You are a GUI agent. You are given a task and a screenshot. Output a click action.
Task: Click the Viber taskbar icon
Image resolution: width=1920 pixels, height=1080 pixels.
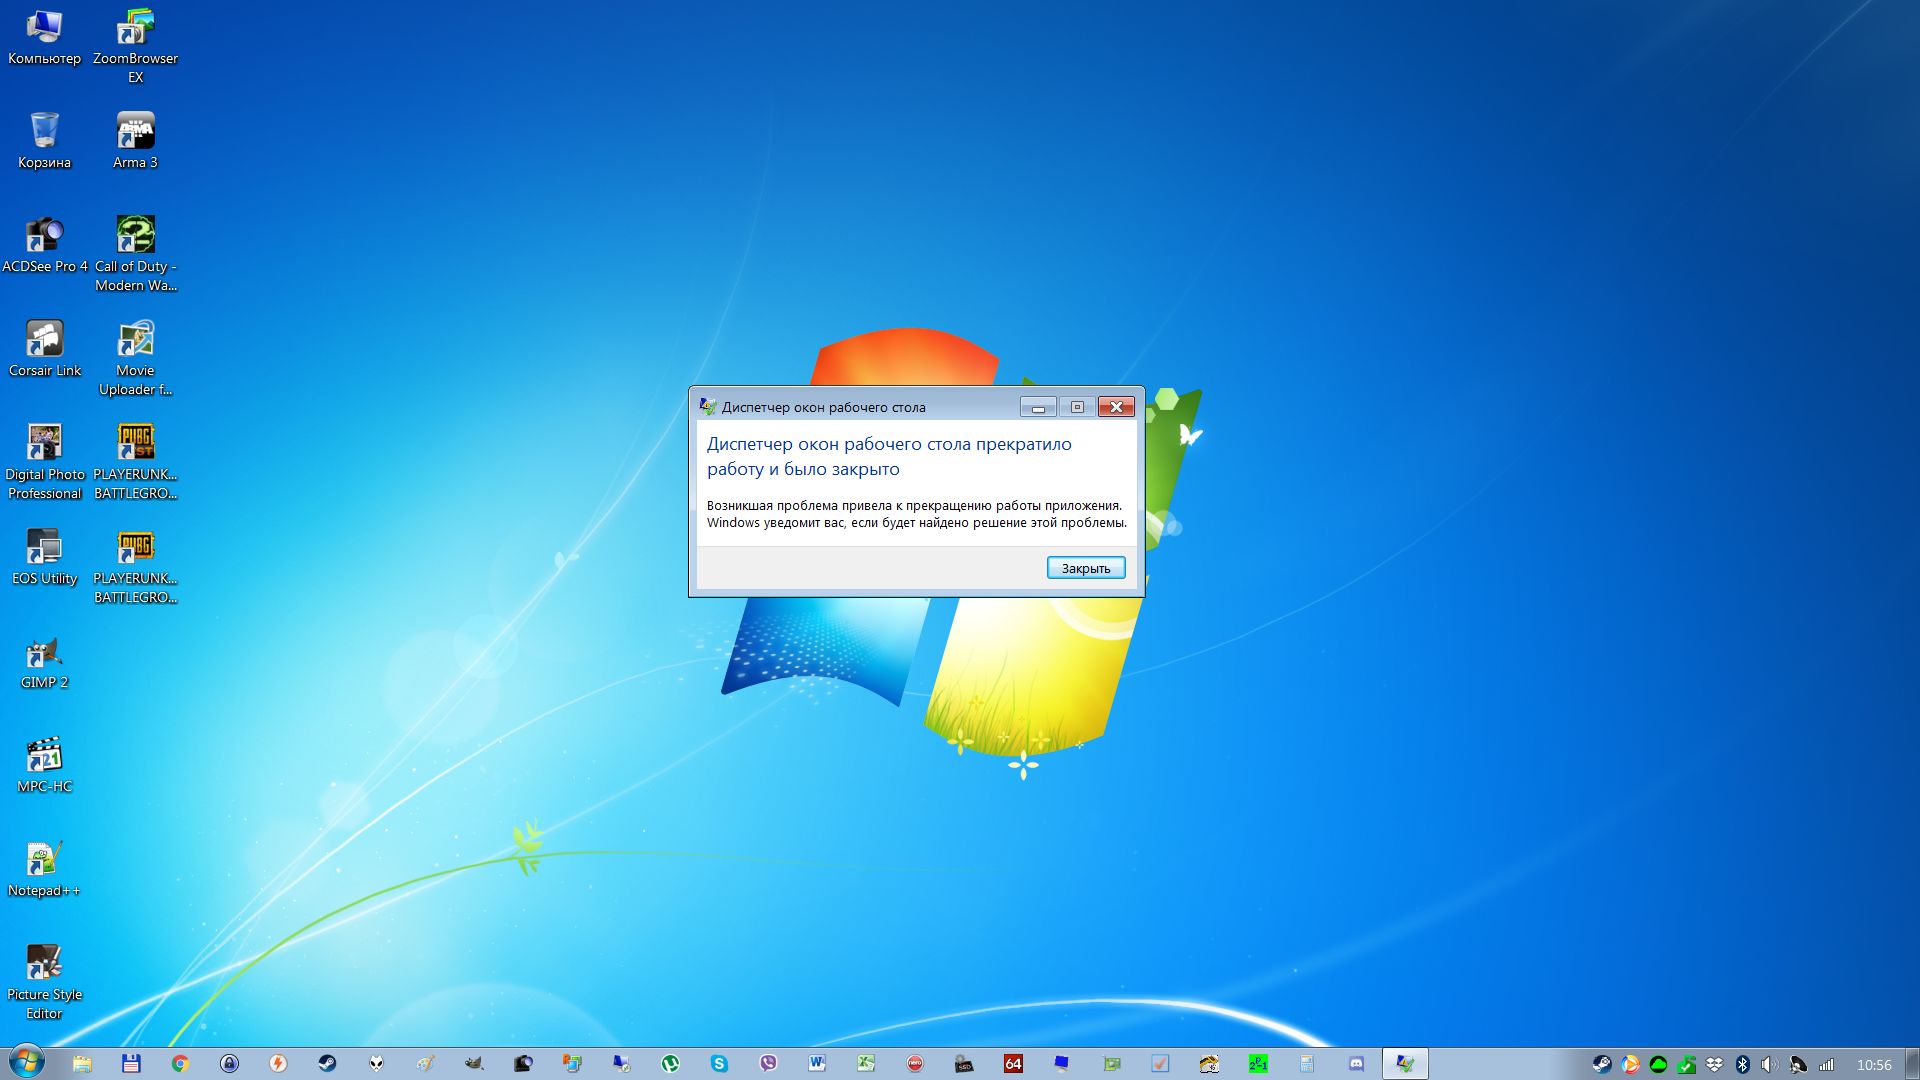click(x=768, y=1063)
